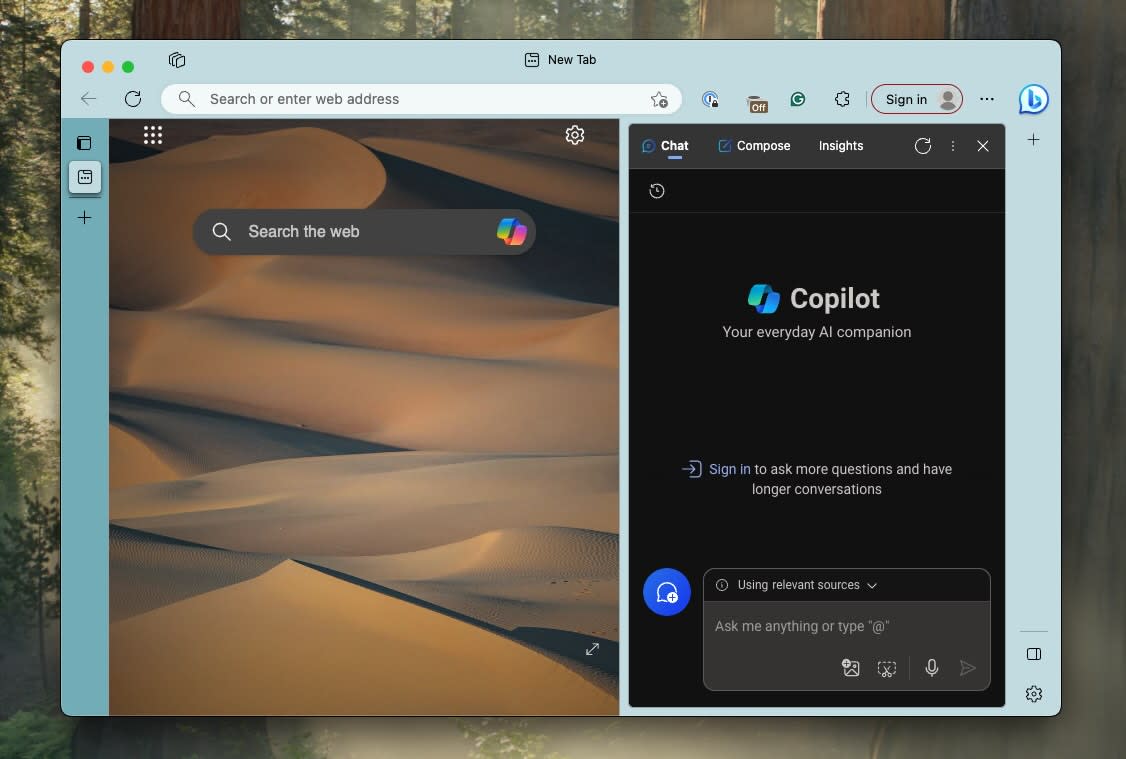Click the Copilot logo heading

(814, 299)
